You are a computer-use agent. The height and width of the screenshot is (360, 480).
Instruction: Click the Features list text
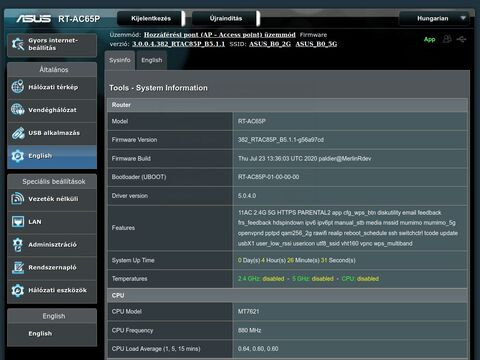click(348, 228)
